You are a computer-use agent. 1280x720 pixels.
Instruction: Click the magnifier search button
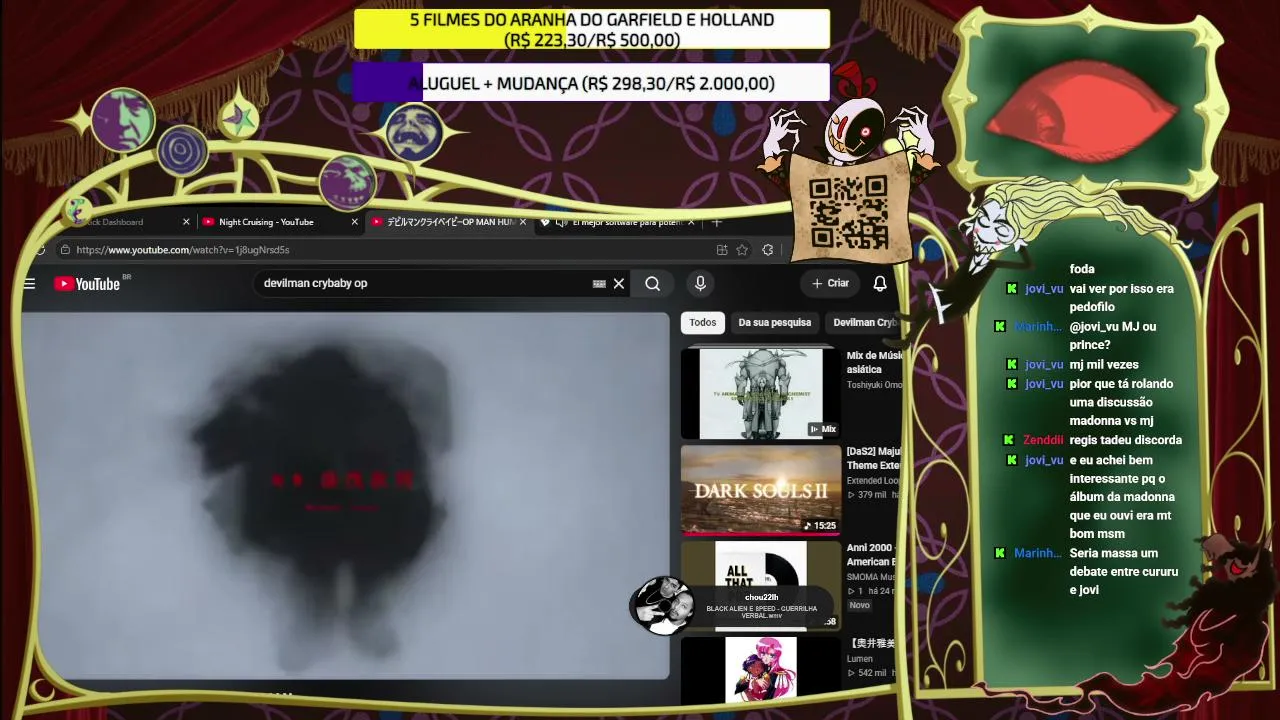(x=652, y=284)
